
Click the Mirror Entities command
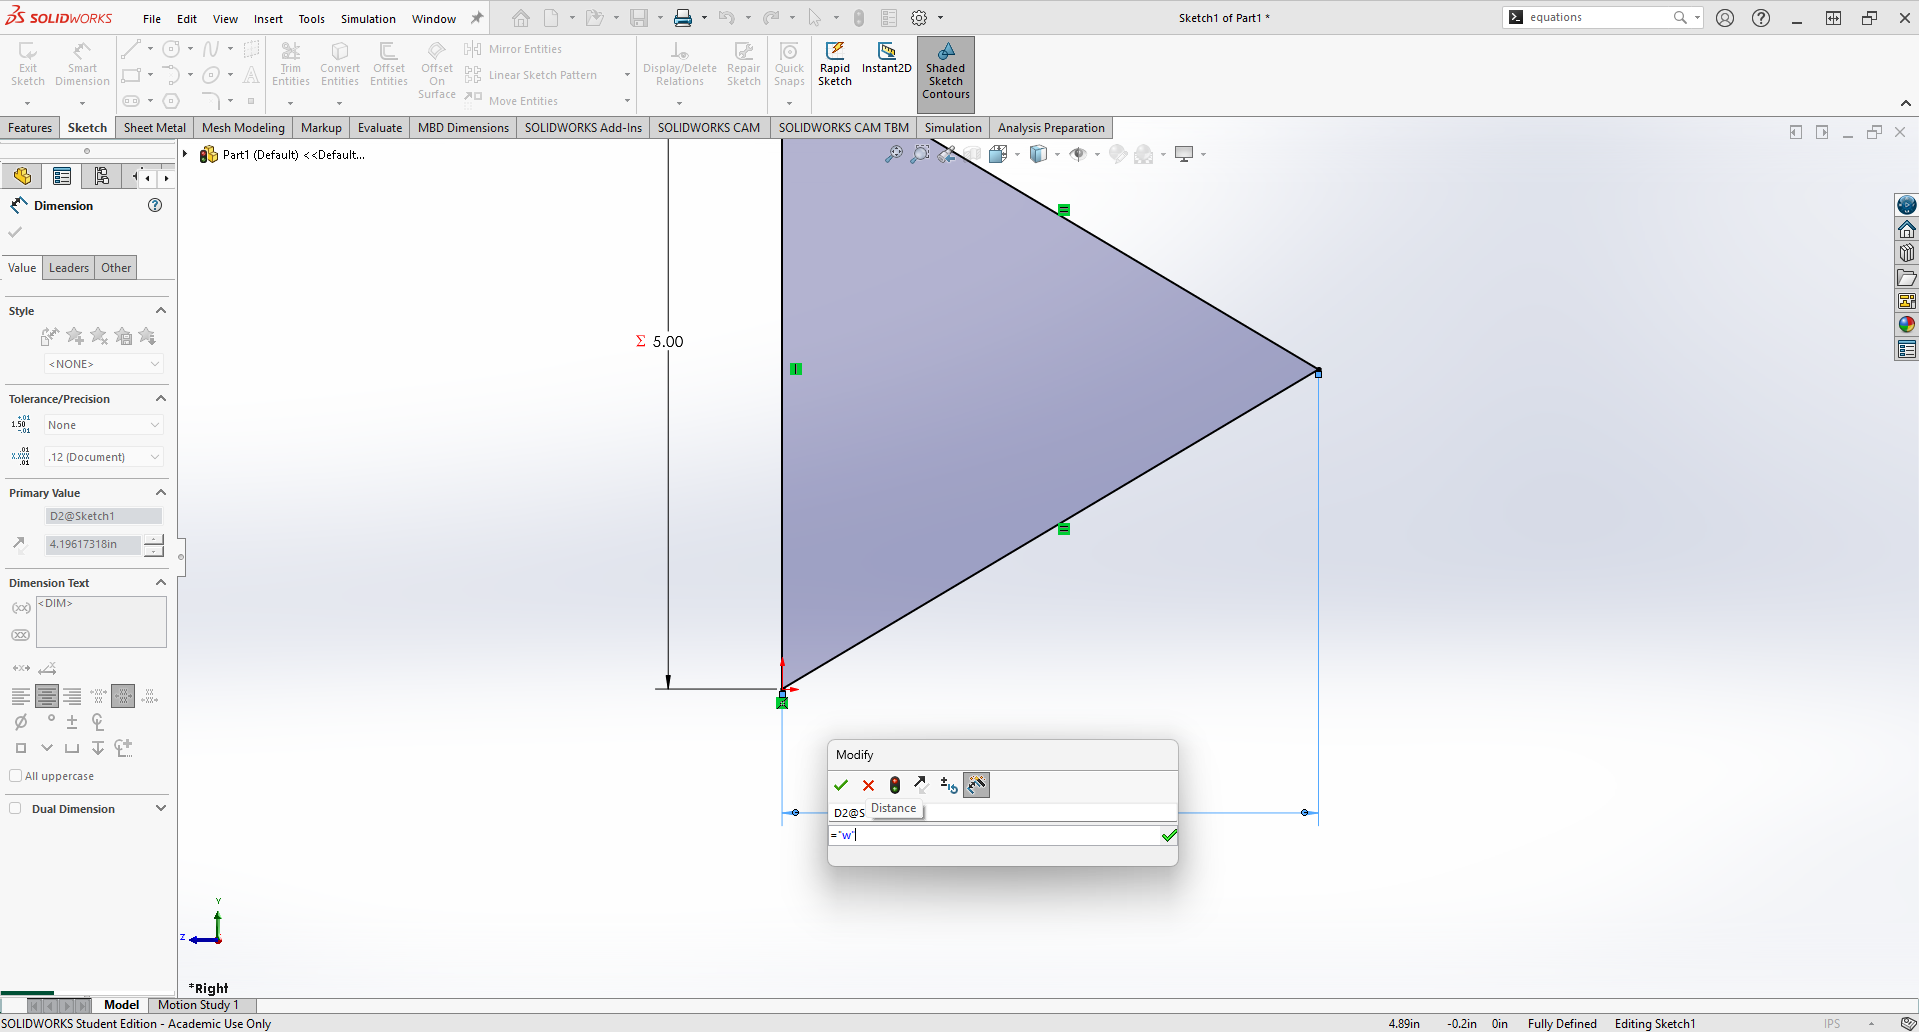pos(513,49)
